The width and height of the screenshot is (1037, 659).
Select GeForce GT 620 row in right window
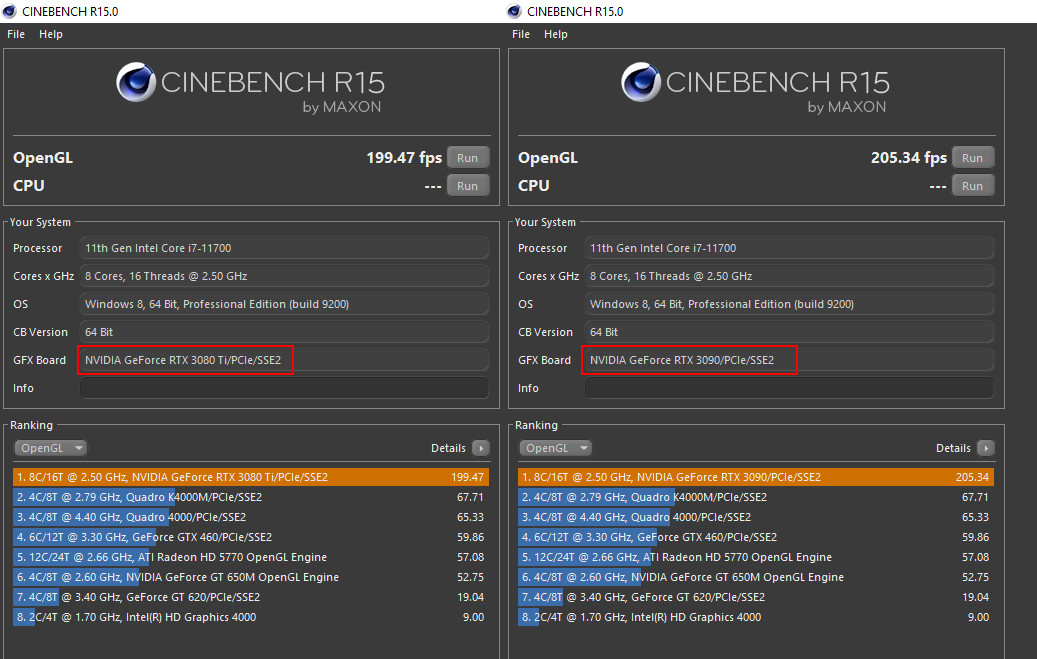click(756, 597)
